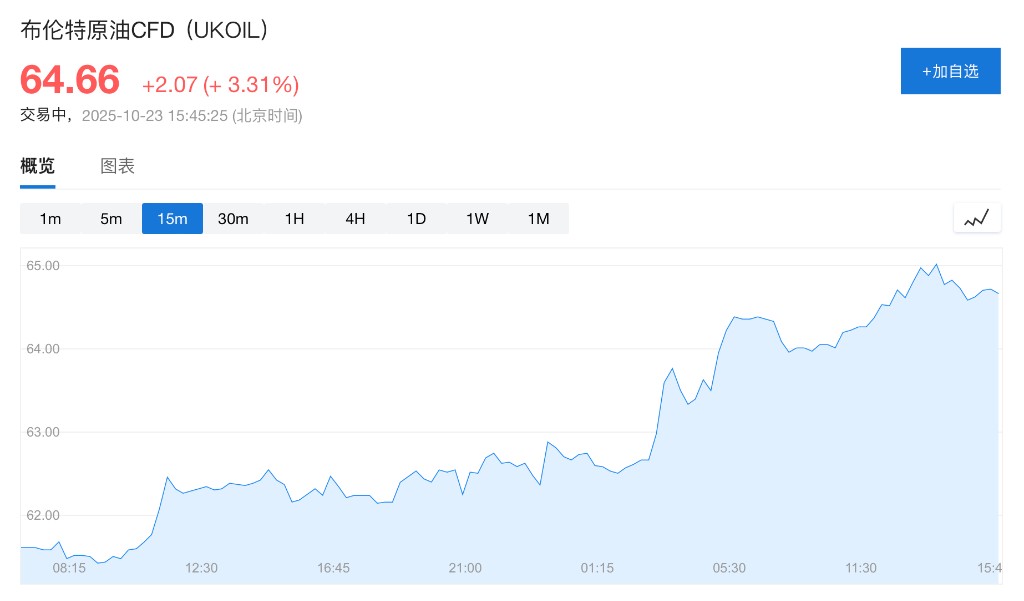
Task: Click the line chart type icon
Action: (x=977, y=217)
